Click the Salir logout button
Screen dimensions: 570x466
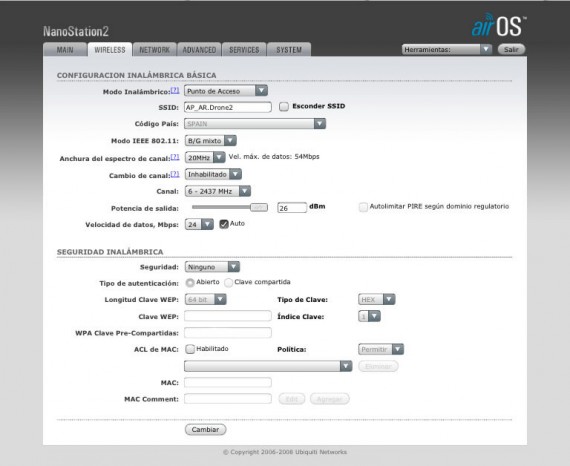coord(511,49)
